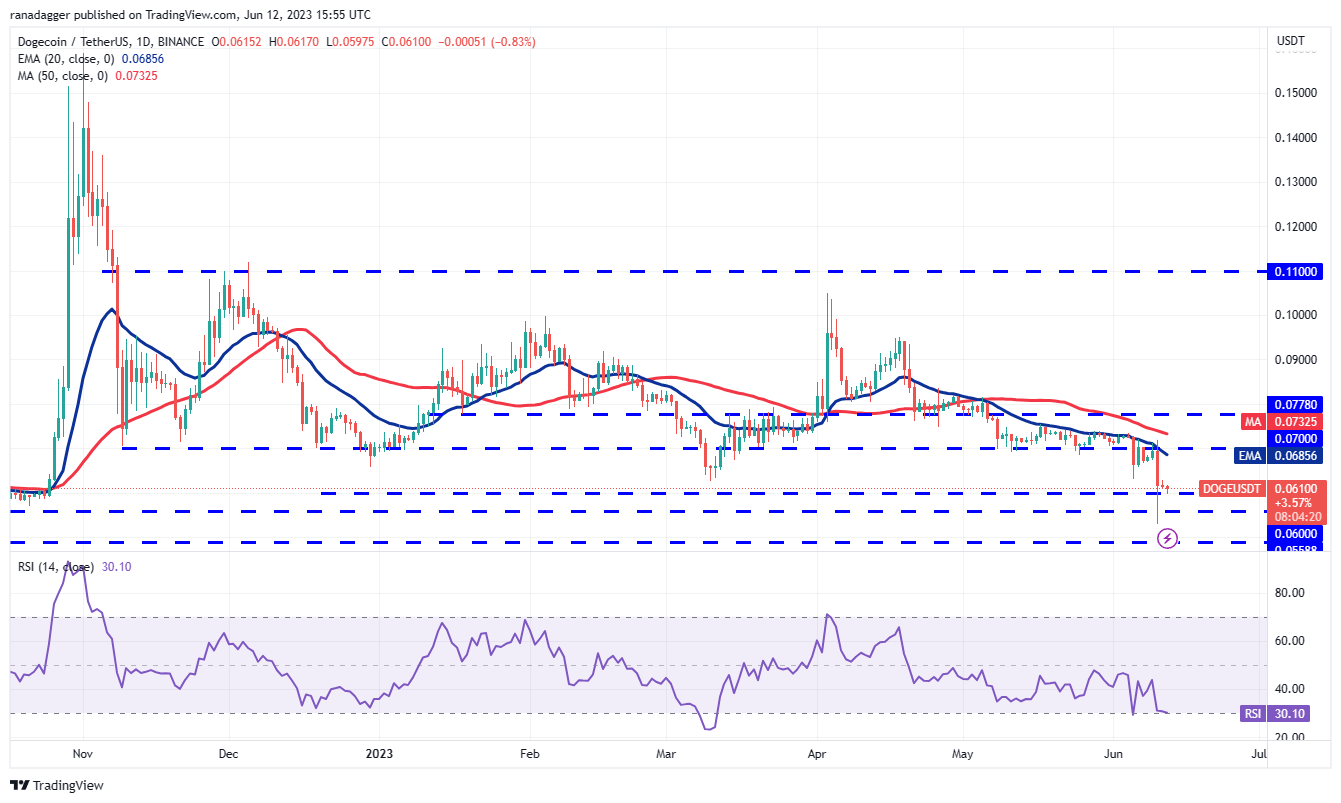Viewport: 1341px width, 803px height.
Task: Select the MA (50, close, 0) legend
Action: [x=84, y=76]
